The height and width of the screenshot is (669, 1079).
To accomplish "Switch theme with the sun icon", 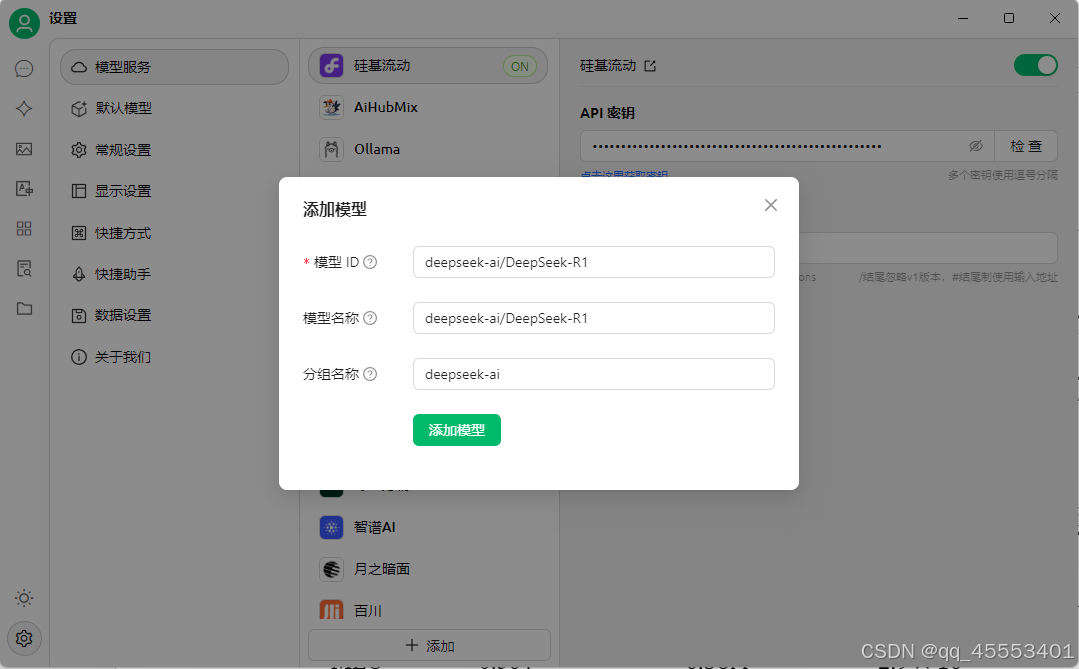I will [24, 598].
